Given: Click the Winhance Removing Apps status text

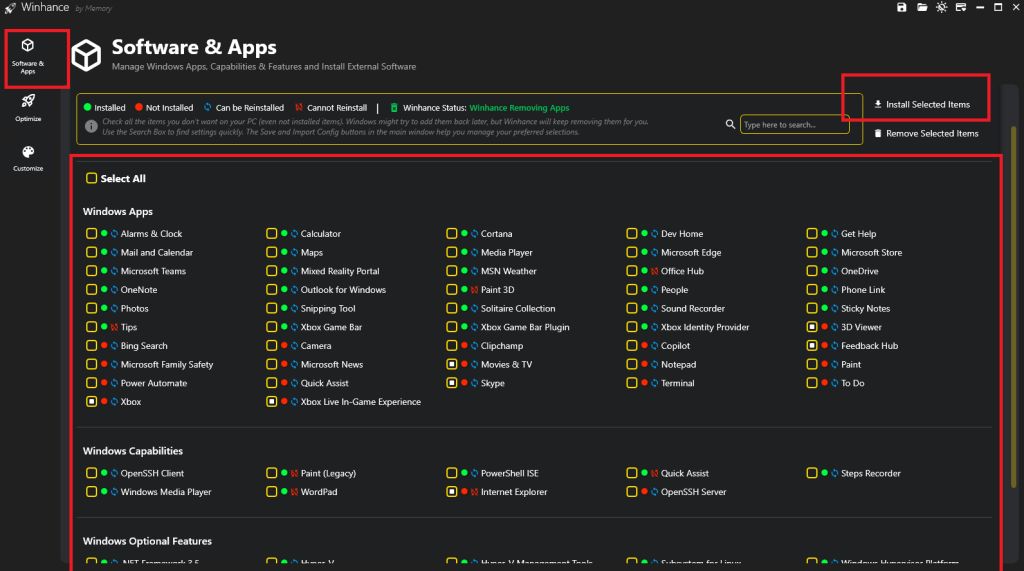Looking at the screenshot, I should tap(519, 108).
